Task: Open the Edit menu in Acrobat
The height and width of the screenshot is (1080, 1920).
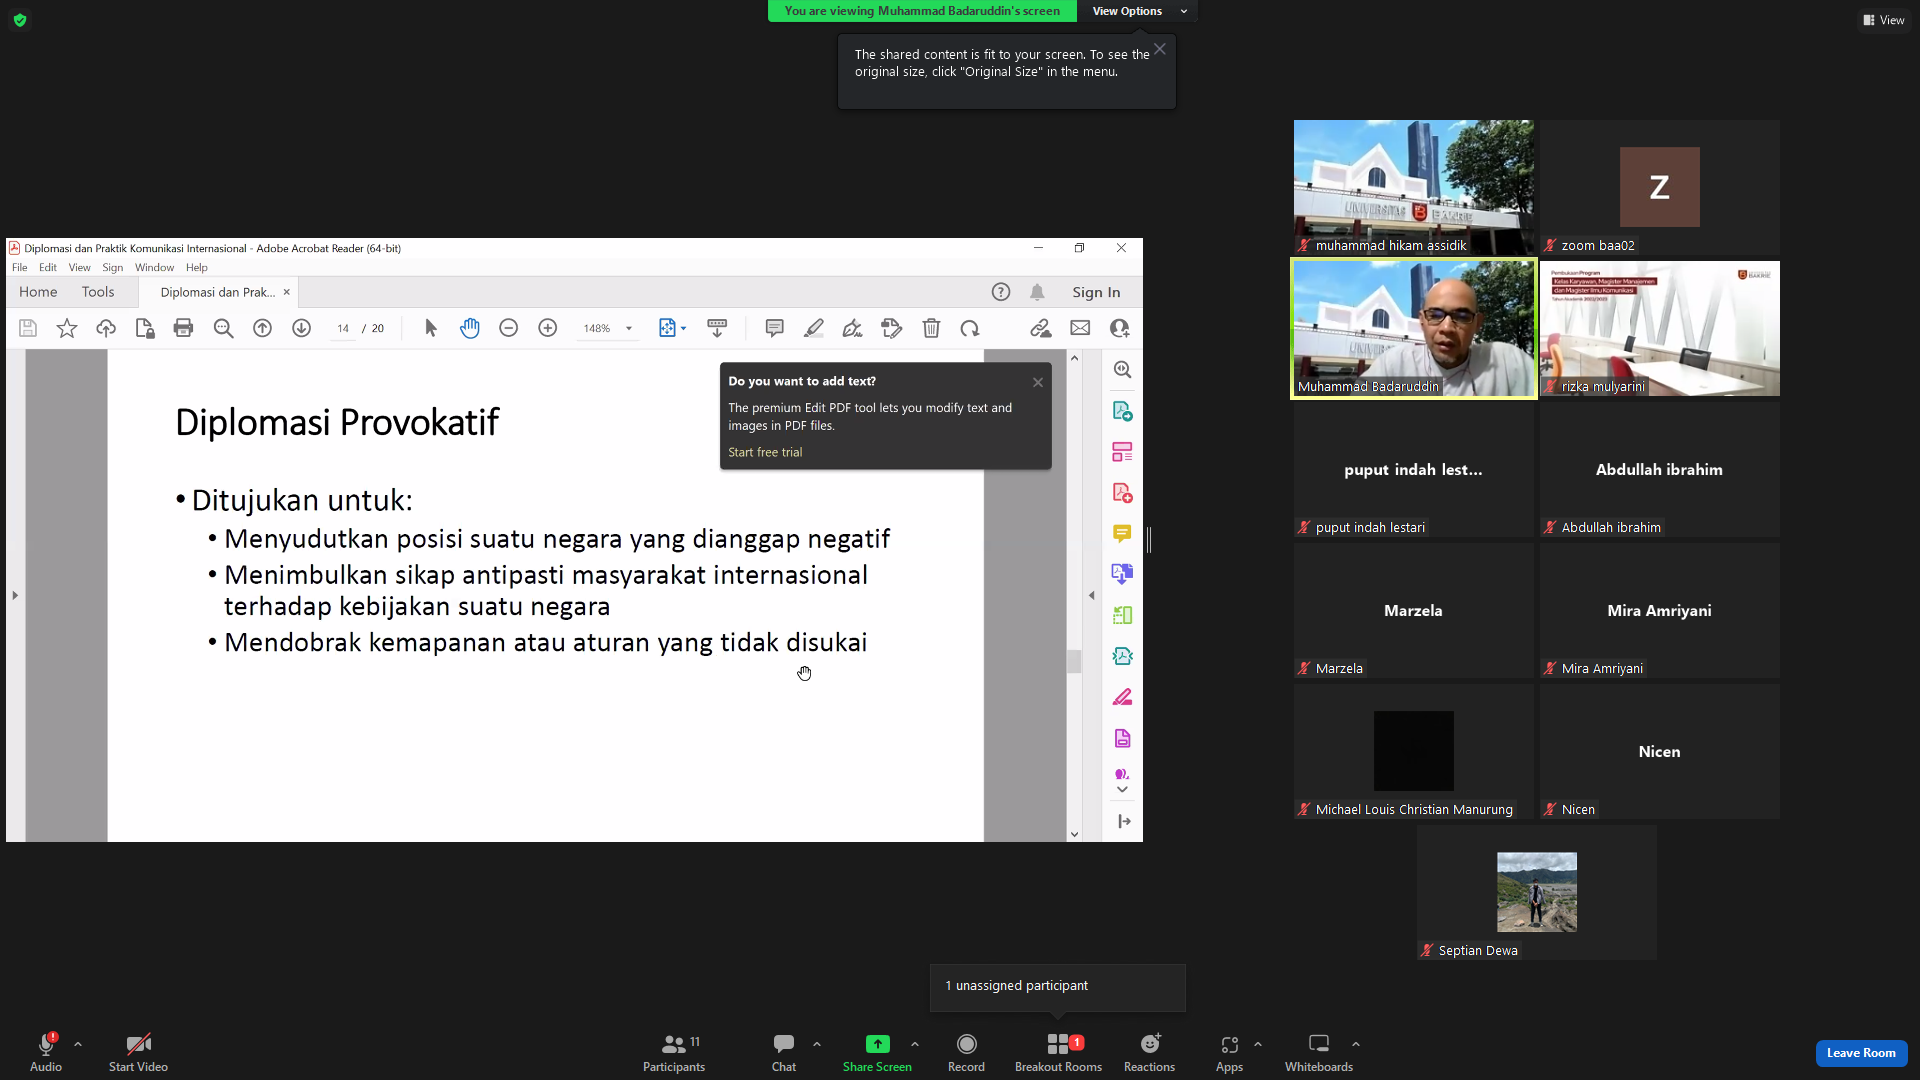Action: [48, 268]
